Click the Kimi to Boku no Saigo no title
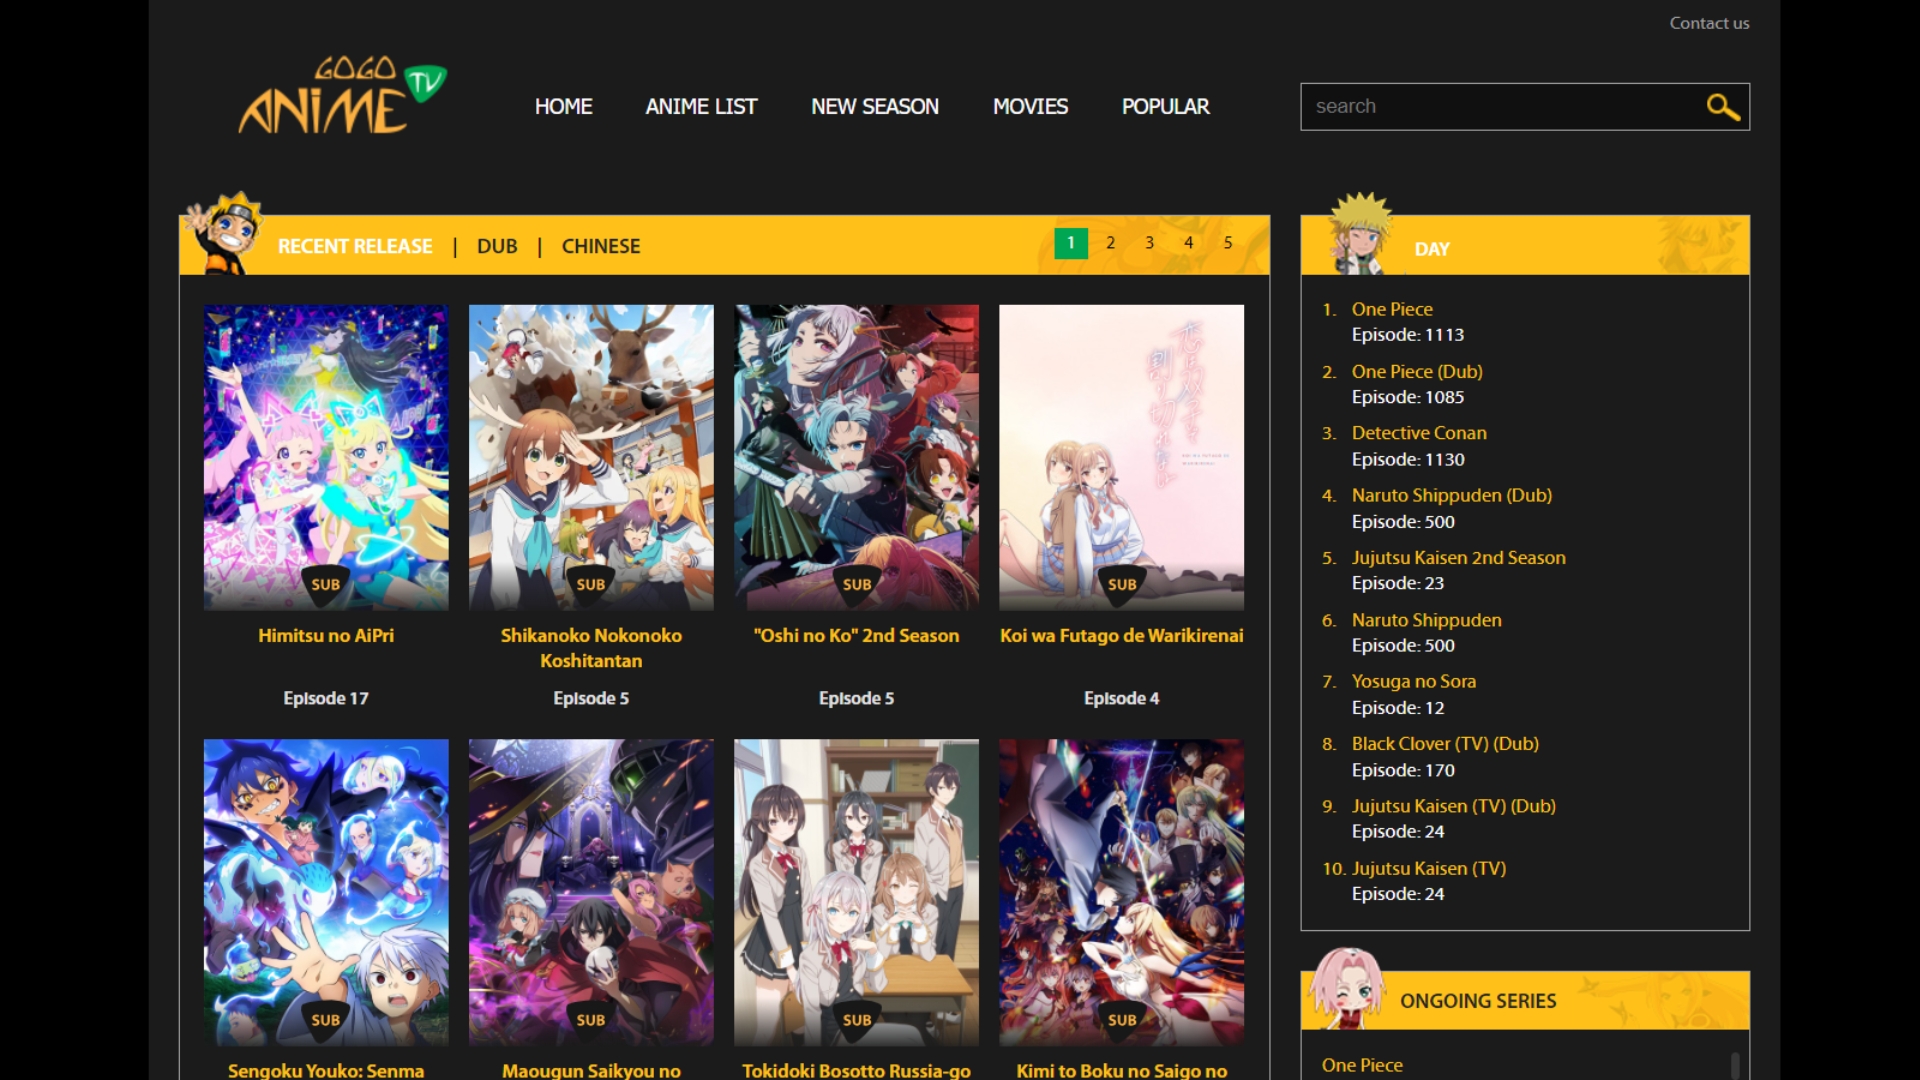The image size is (1920, 1080). [1121, 1070]
